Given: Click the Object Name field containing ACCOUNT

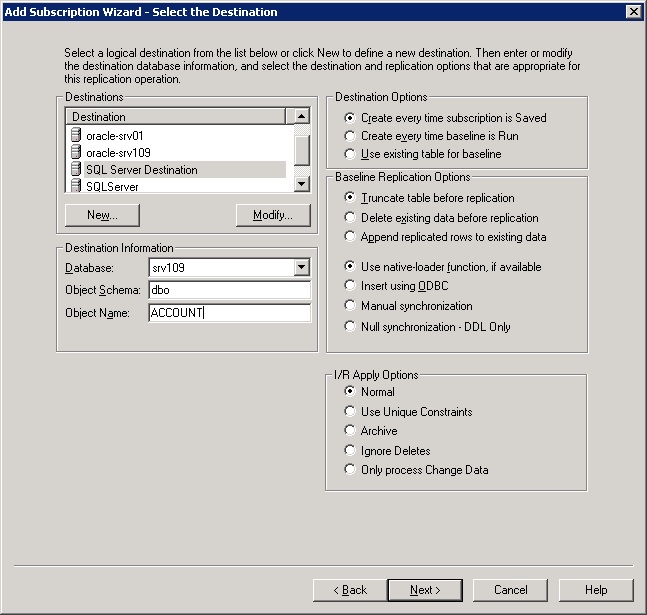Looking at the screenshot, I should tap(229, 313).
